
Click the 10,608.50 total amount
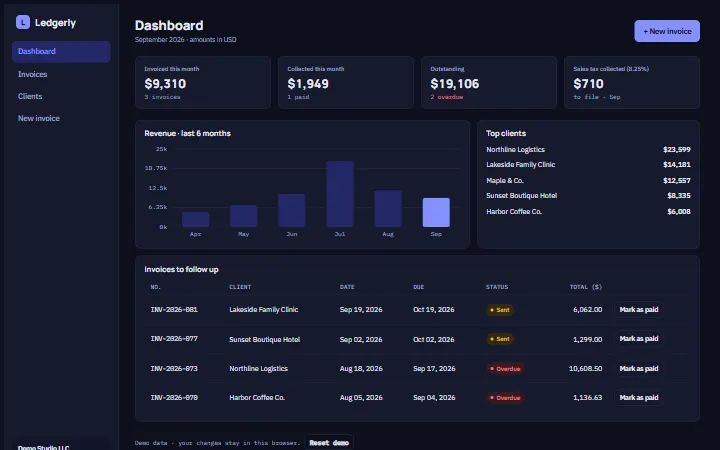(x=585, y=369)
